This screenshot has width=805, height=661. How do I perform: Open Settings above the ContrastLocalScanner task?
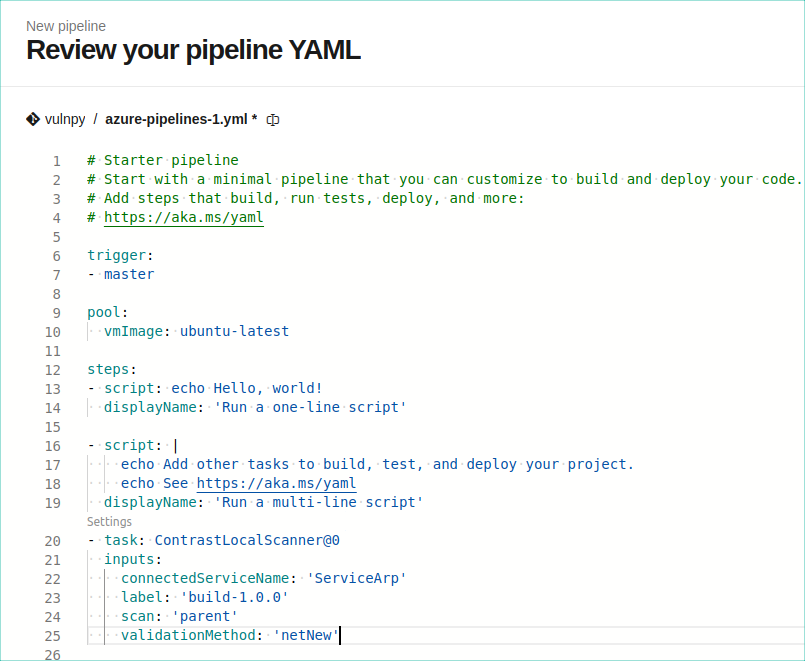[x=109, y=522]
